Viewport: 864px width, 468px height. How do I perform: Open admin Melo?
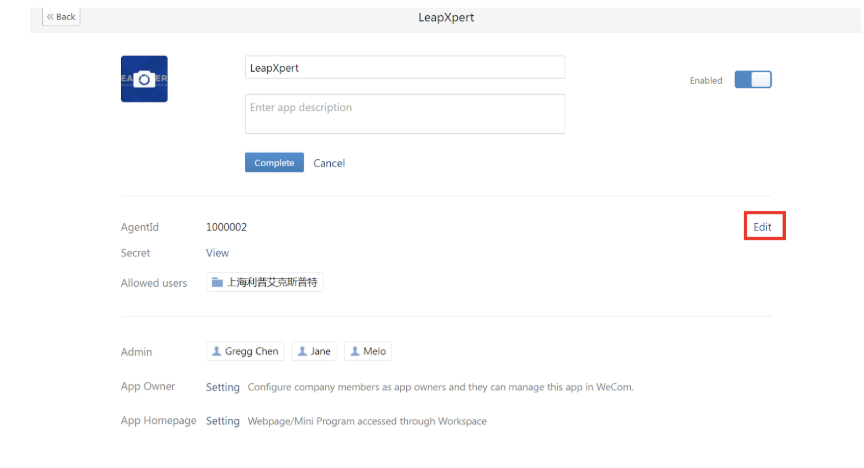point(368,351)
